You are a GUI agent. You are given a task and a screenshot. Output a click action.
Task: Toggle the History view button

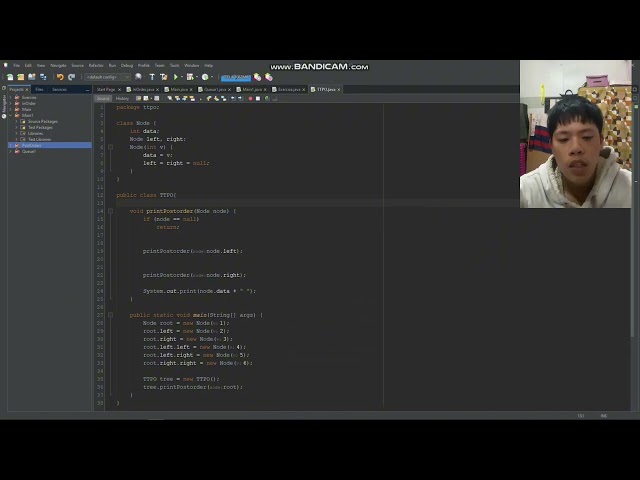pyautogui.click(x=122, y=98)
